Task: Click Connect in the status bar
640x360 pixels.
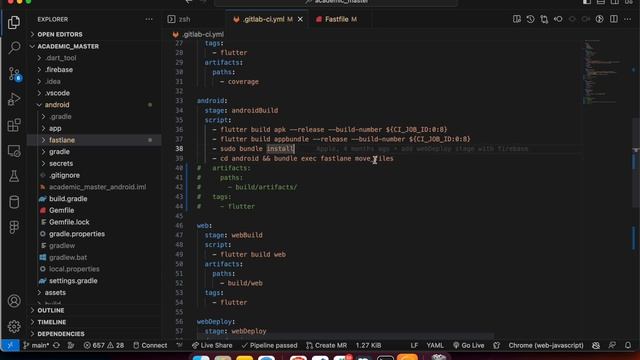Action: [x=150, y=345]
